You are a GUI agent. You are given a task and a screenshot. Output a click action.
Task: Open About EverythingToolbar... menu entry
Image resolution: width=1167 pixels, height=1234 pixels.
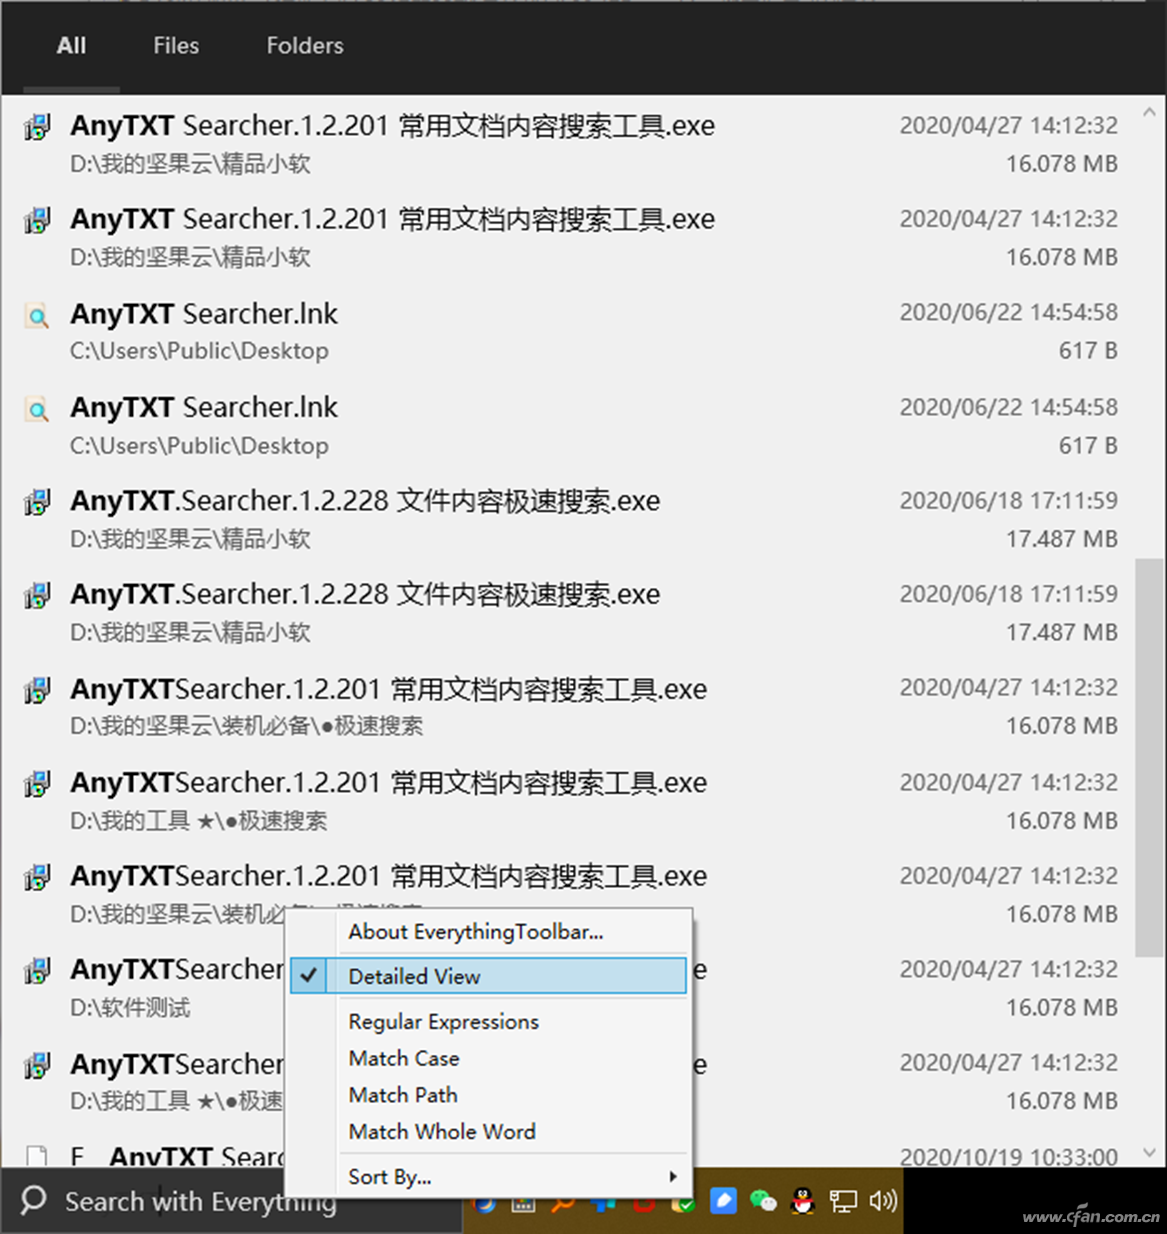[x=475, y=932]
